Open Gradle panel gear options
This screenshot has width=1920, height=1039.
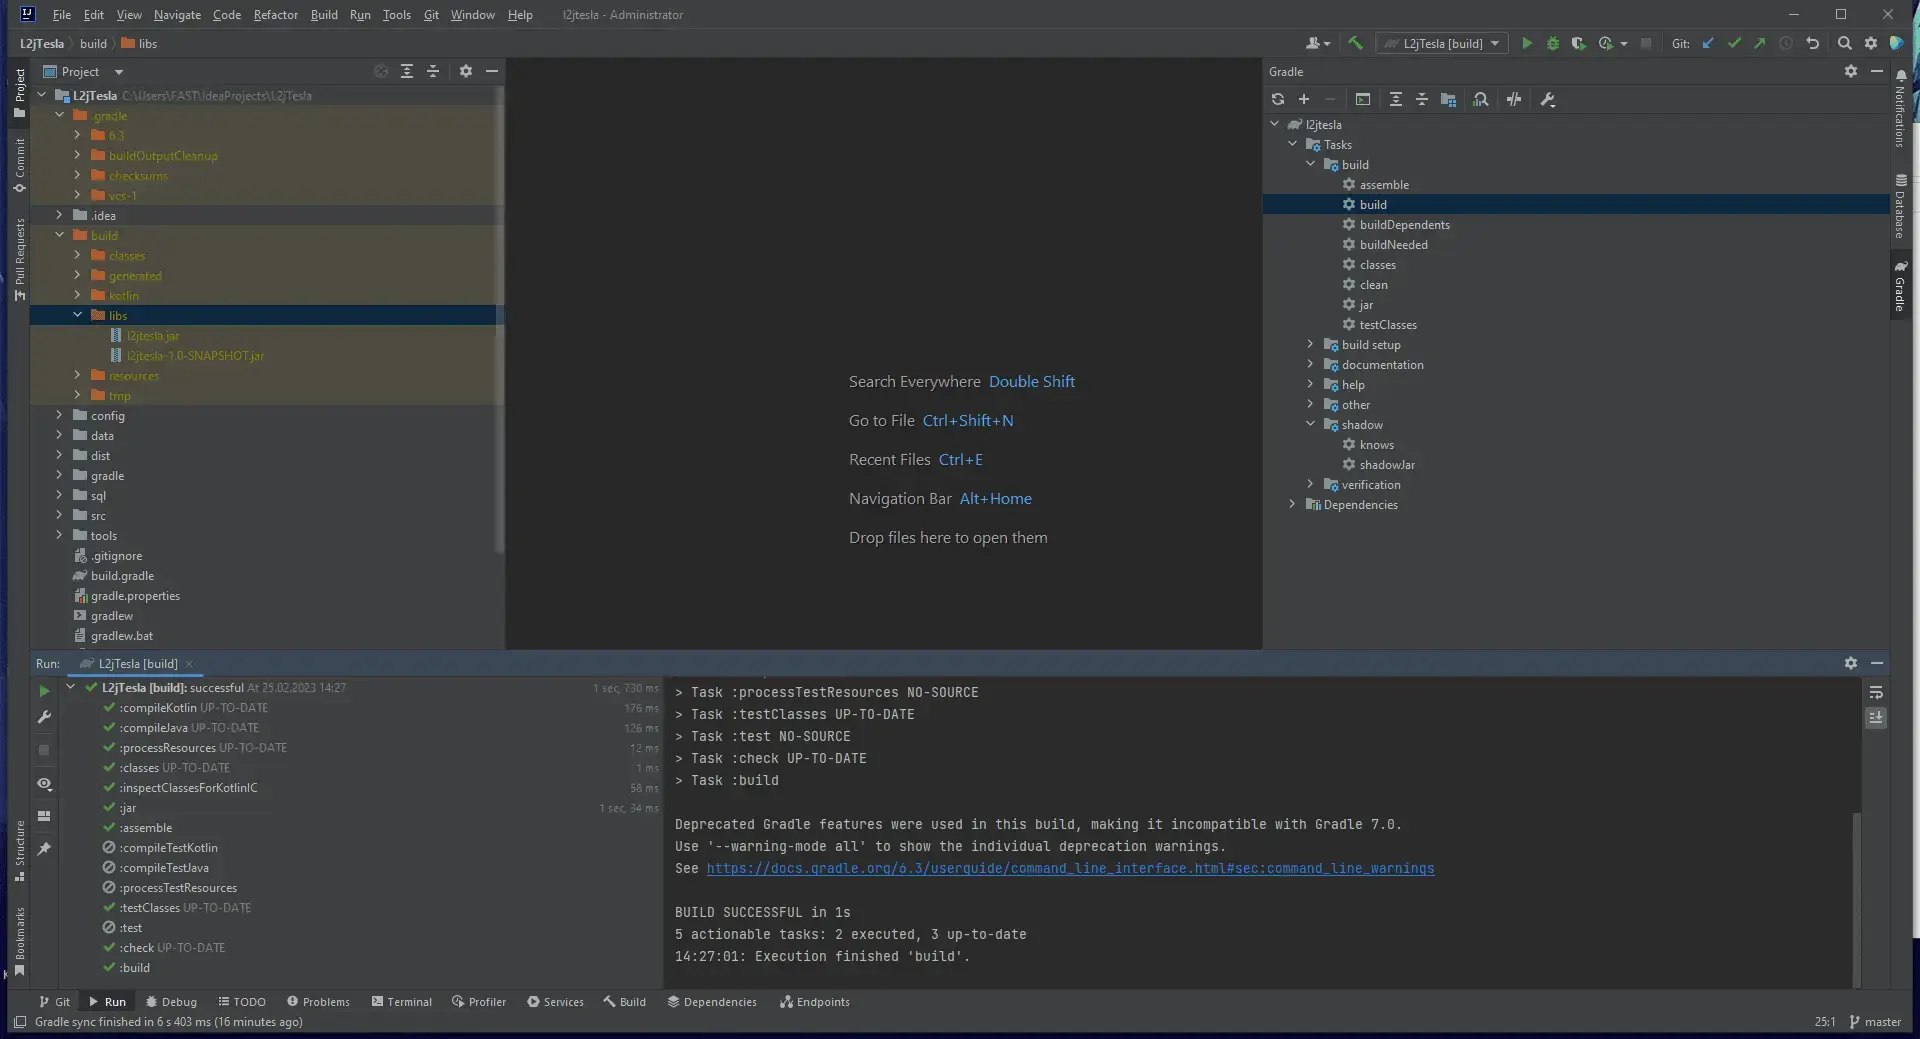[1851, 71]
